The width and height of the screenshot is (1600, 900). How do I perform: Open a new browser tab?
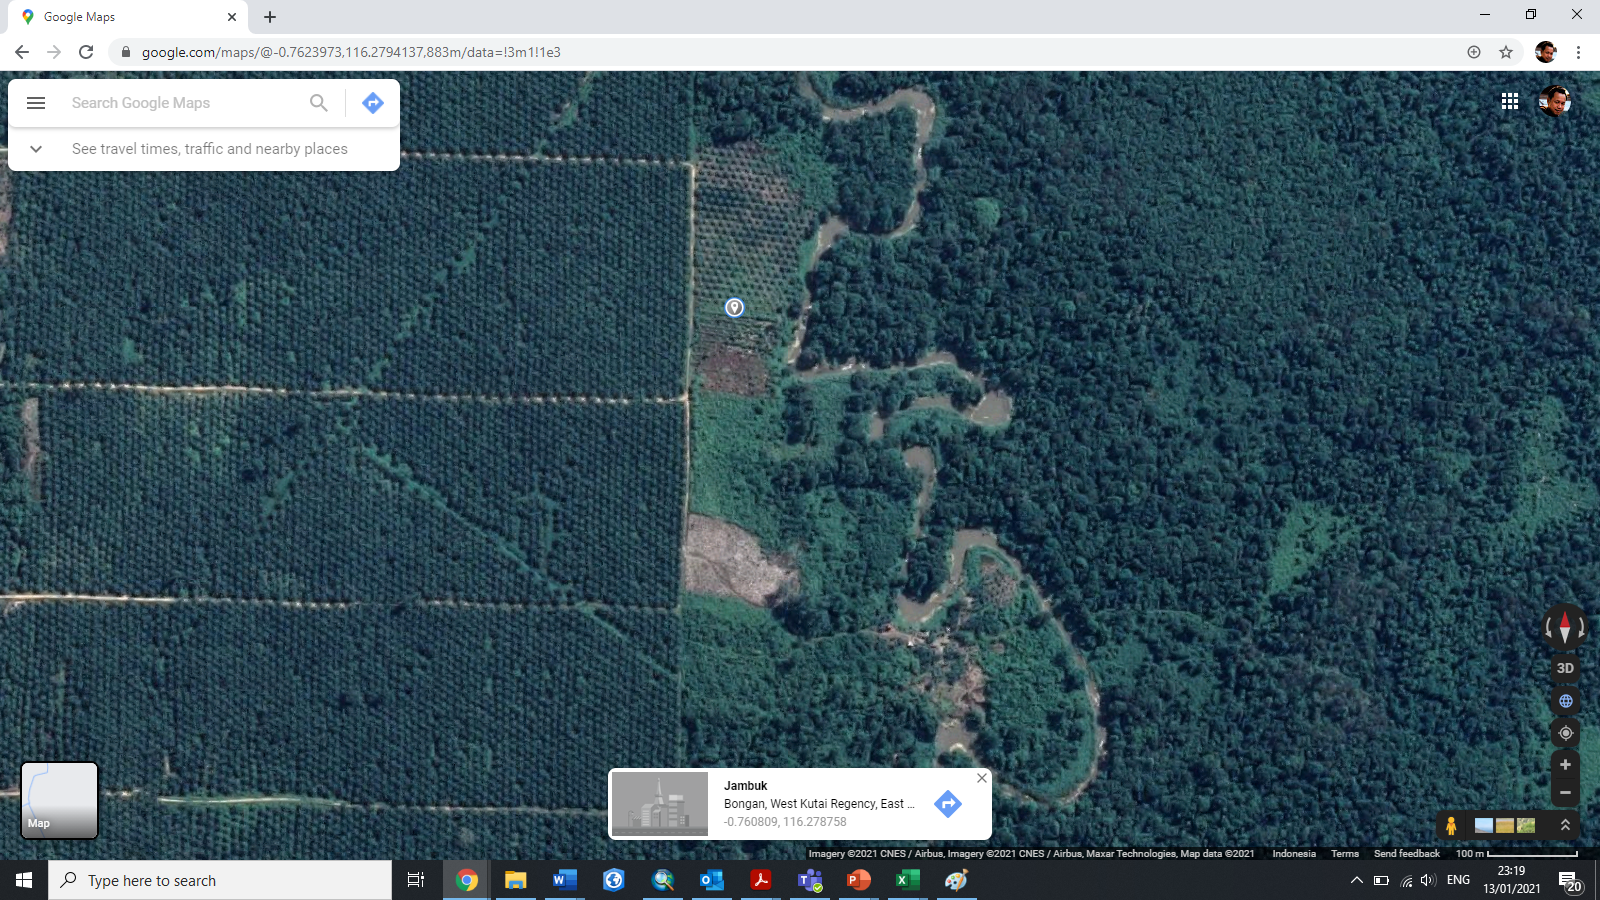pyautogui.click(x=270, y=17)
